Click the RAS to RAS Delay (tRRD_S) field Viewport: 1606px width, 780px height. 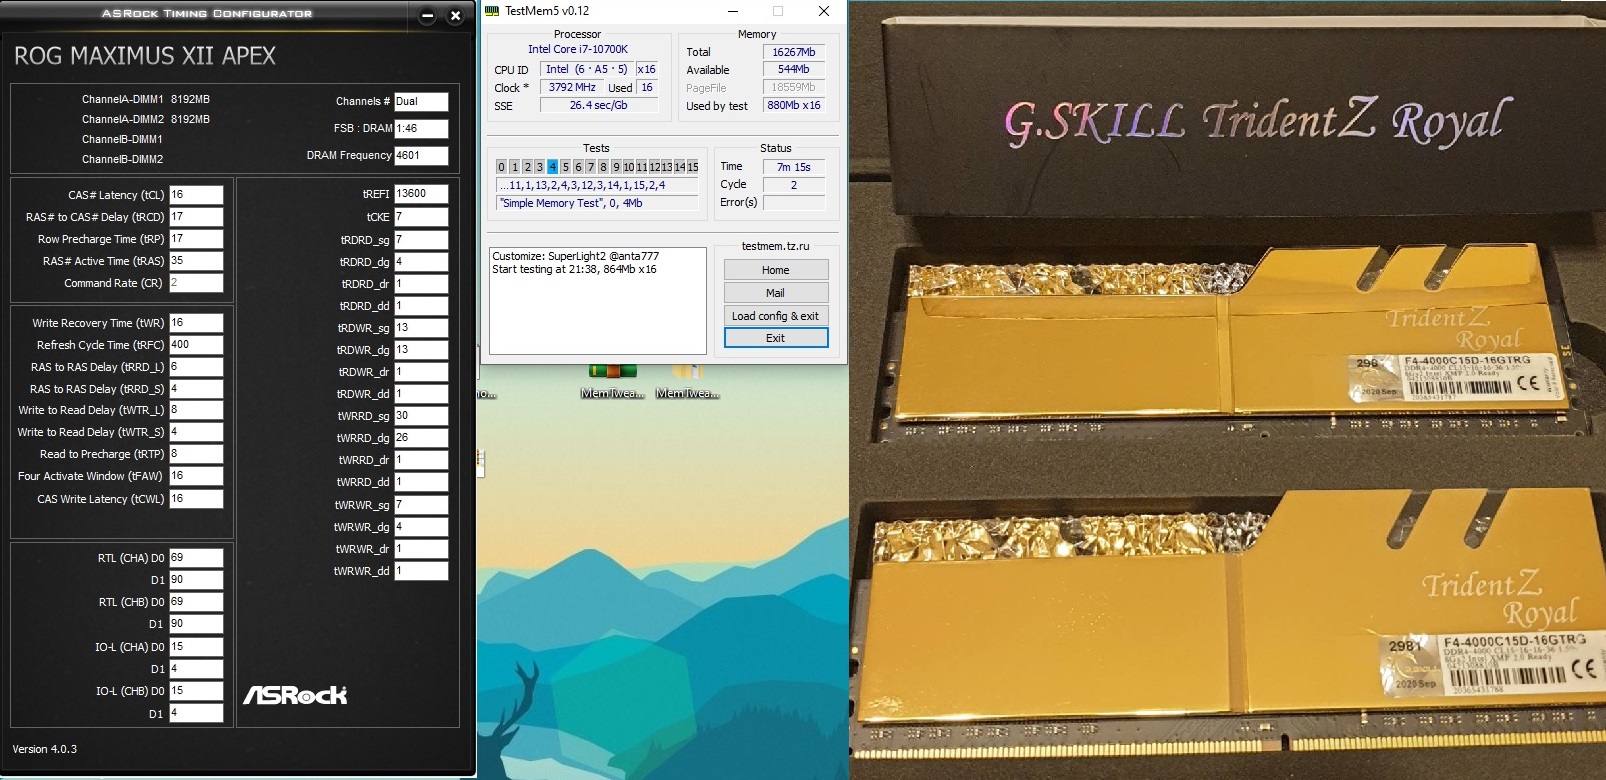pos(196,389)
